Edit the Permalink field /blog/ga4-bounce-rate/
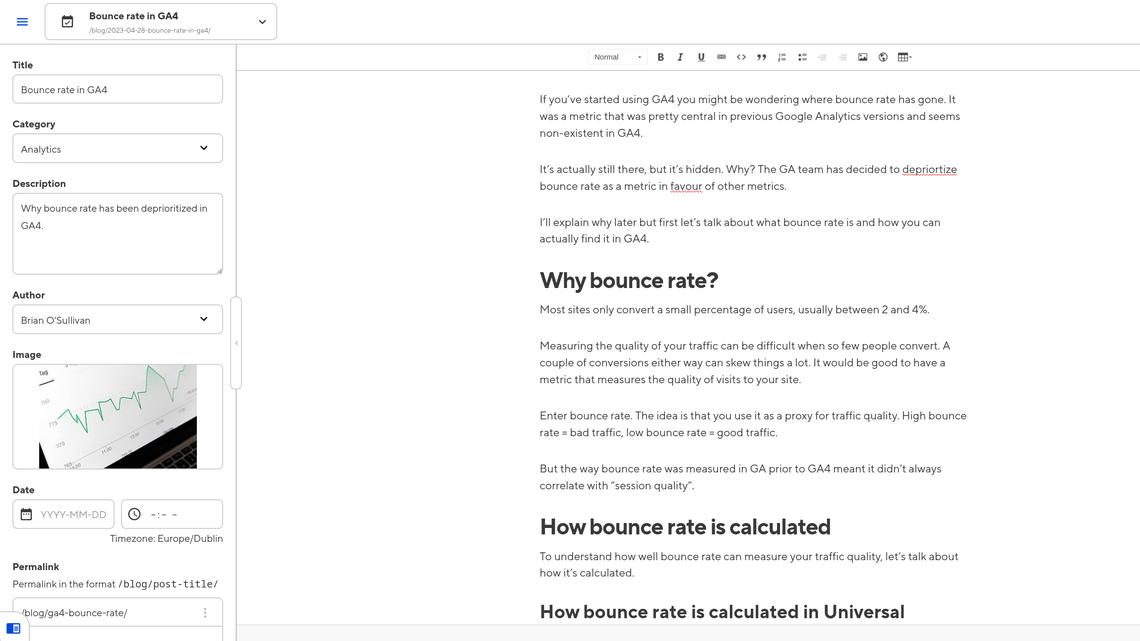 (118, 613)
